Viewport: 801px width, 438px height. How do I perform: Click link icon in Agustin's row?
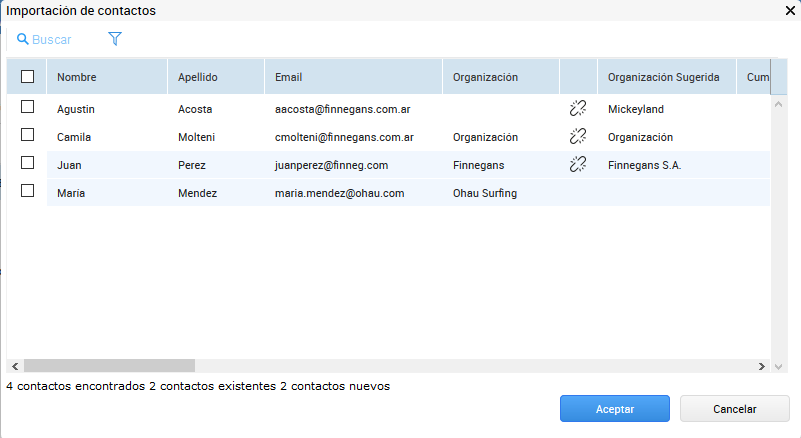[577, 109]
